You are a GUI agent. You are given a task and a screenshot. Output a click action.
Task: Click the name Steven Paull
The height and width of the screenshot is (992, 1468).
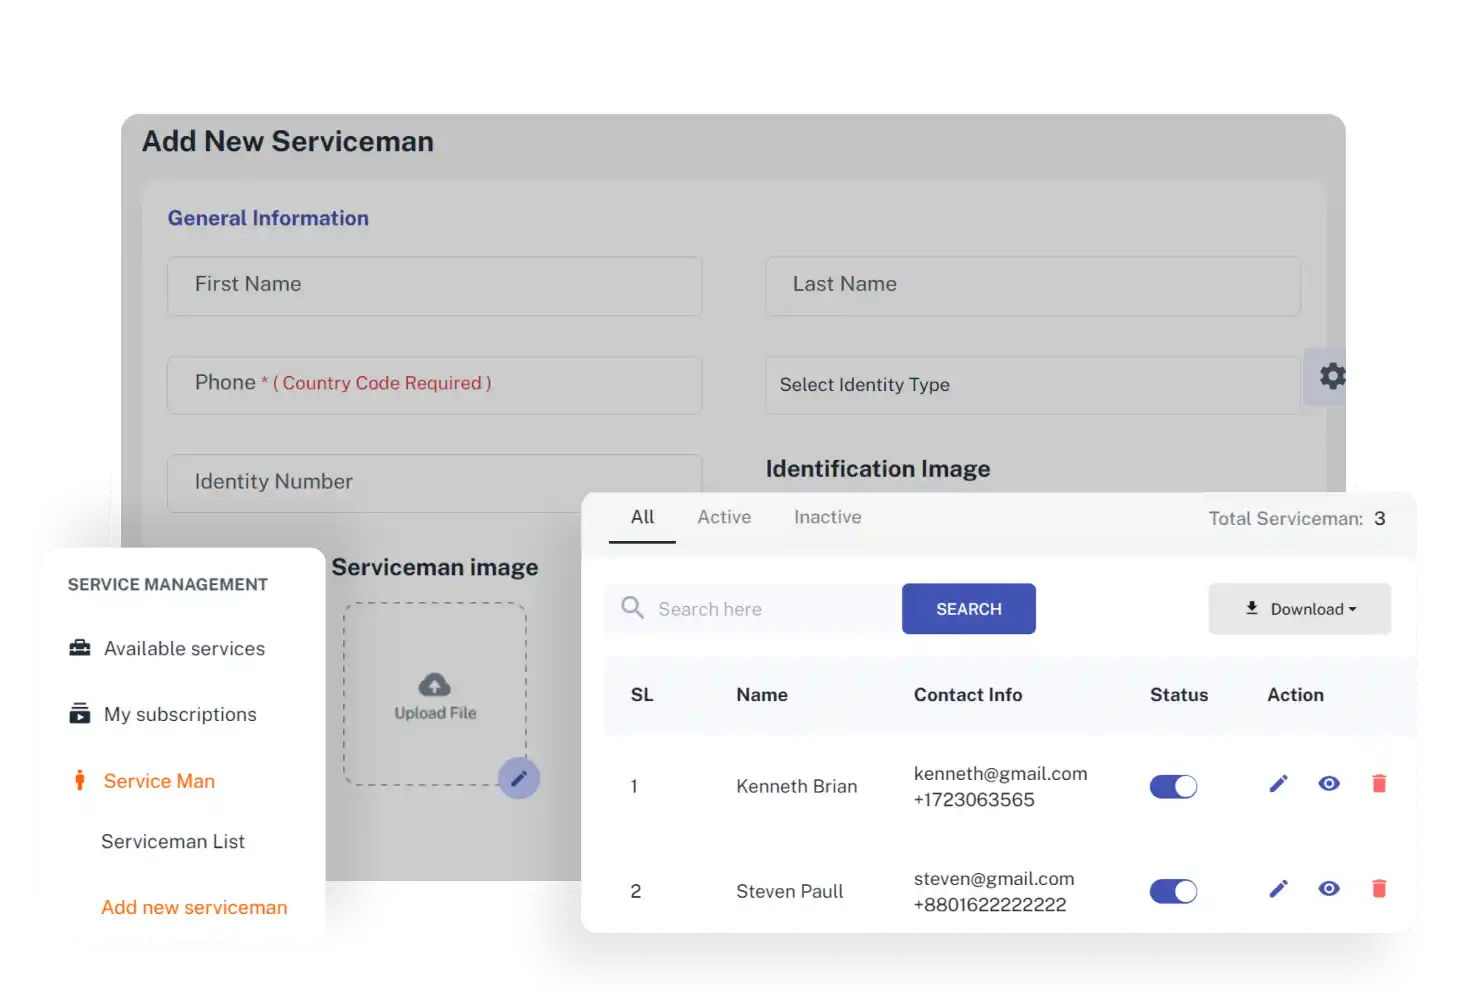[790, 892]
